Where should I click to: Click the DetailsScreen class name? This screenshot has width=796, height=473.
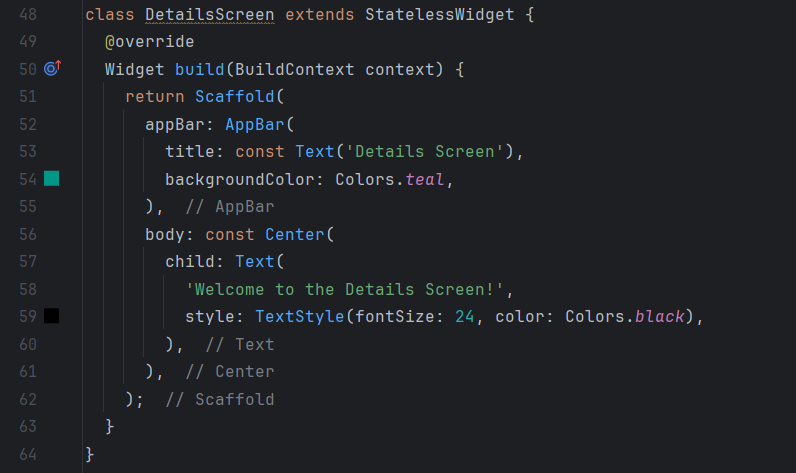pyautogui.click(x=210, y=15)
